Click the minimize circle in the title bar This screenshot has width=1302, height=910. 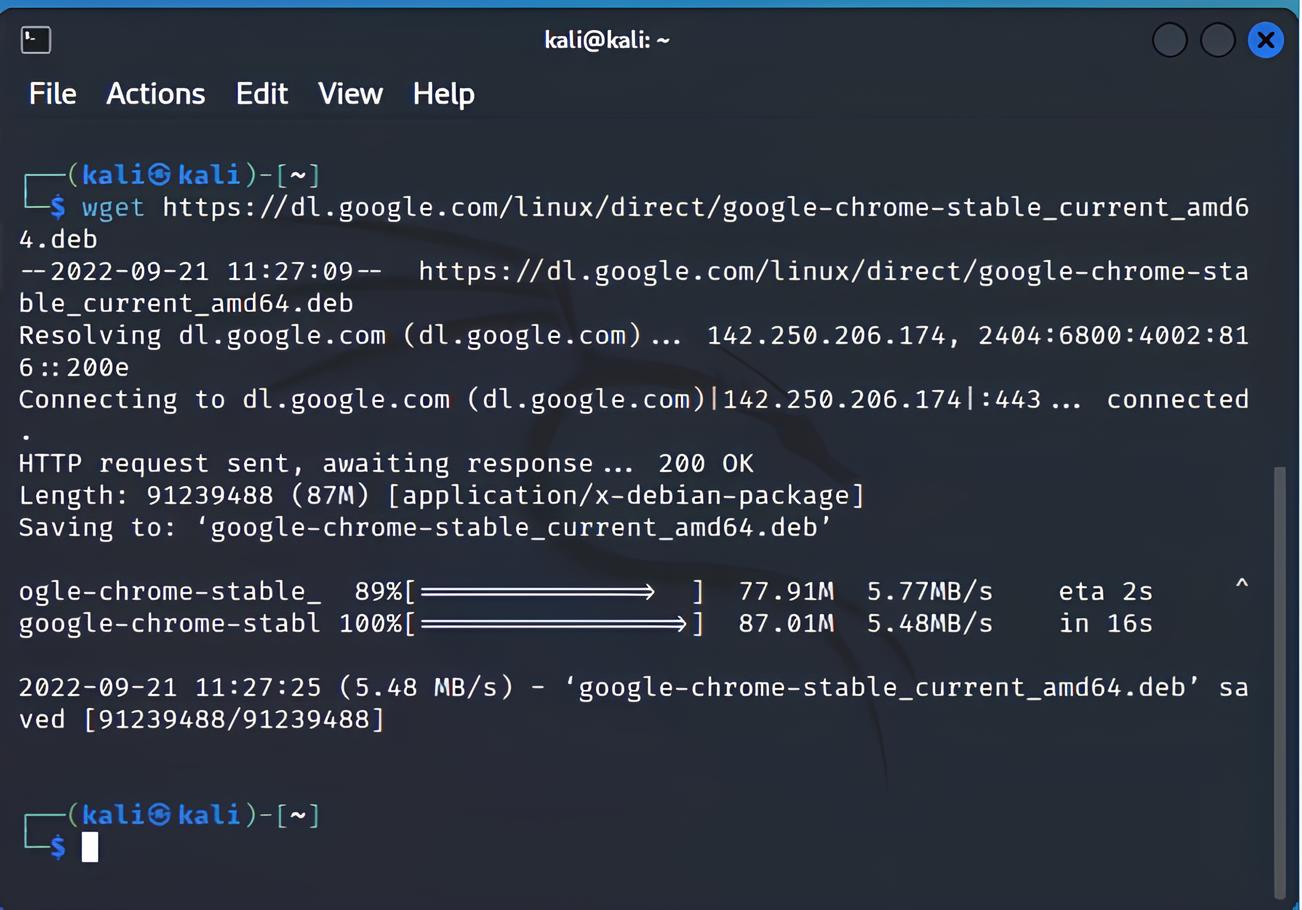pyautogui.click(x=1169, y=40)
